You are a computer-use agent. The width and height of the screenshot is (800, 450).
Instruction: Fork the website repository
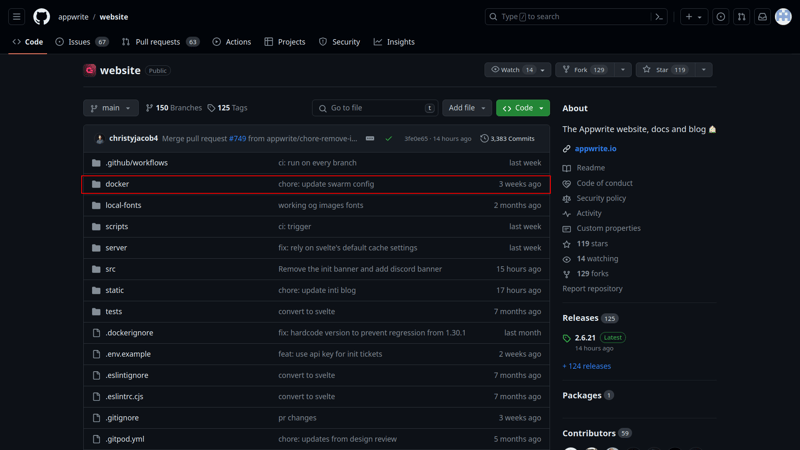point(585,70)
